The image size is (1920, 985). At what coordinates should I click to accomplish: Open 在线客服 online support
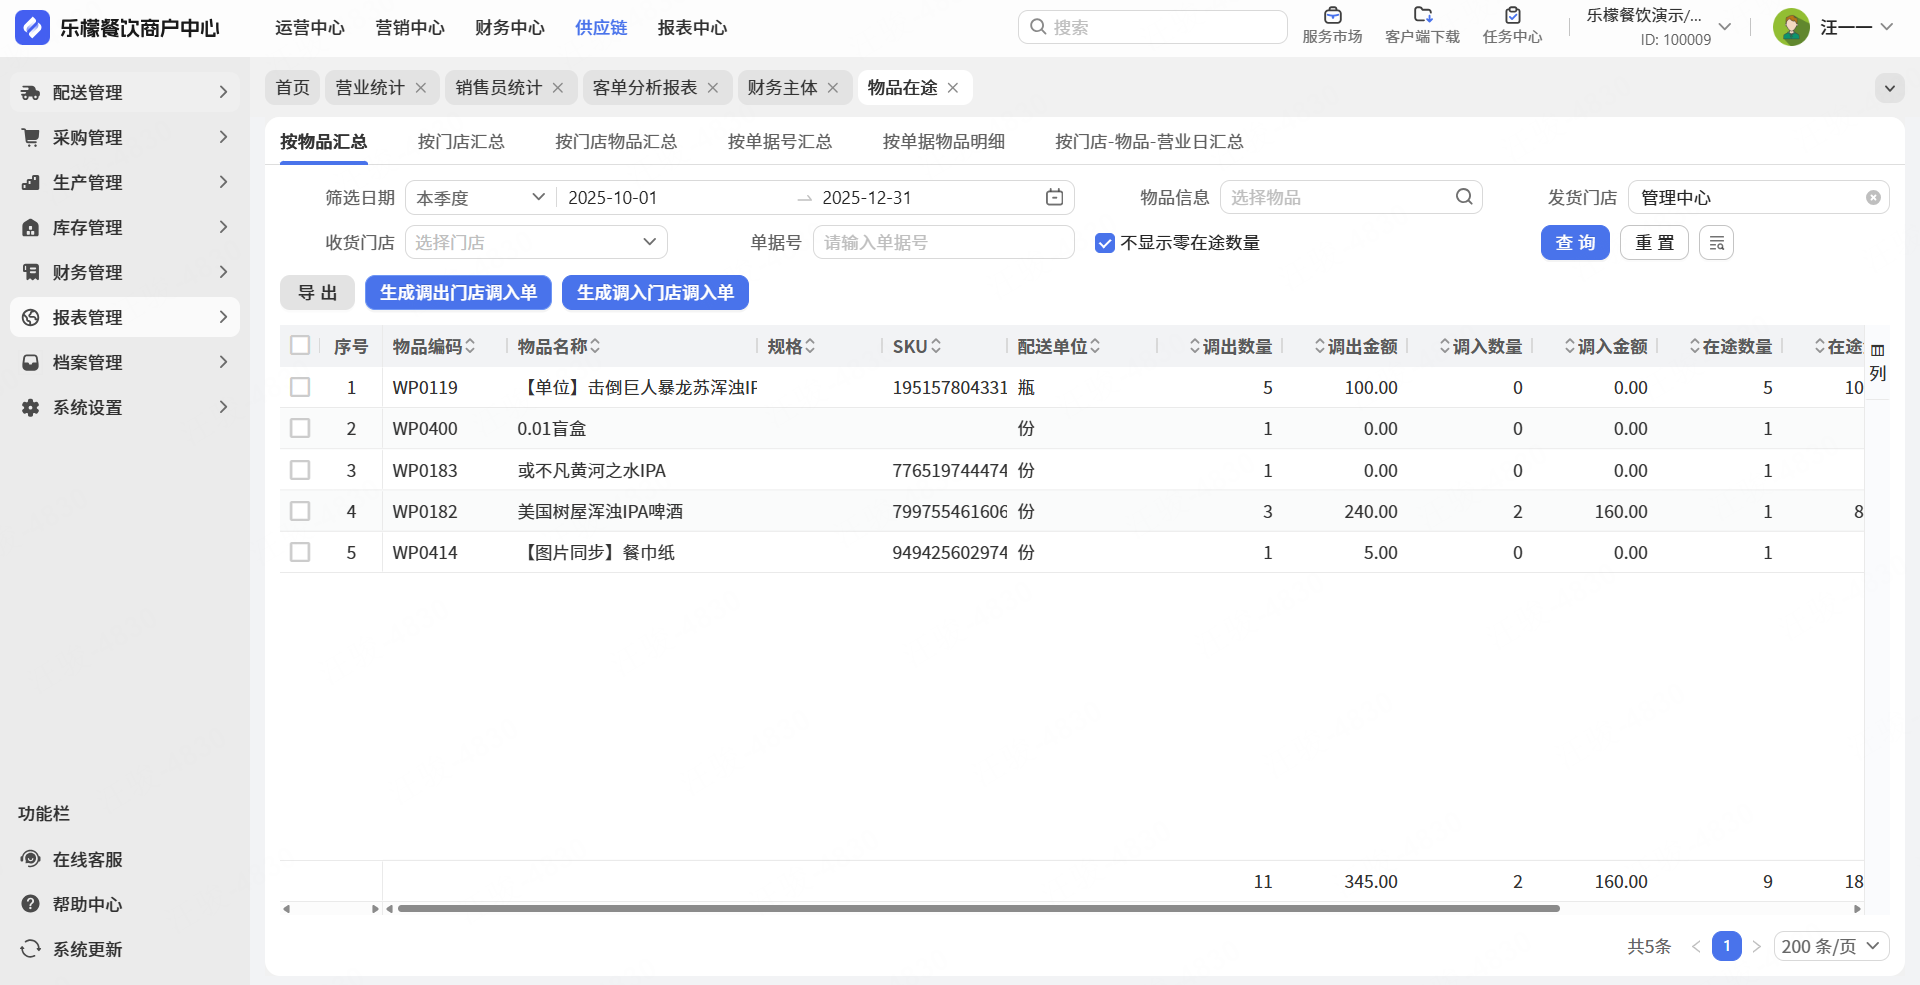87,859
